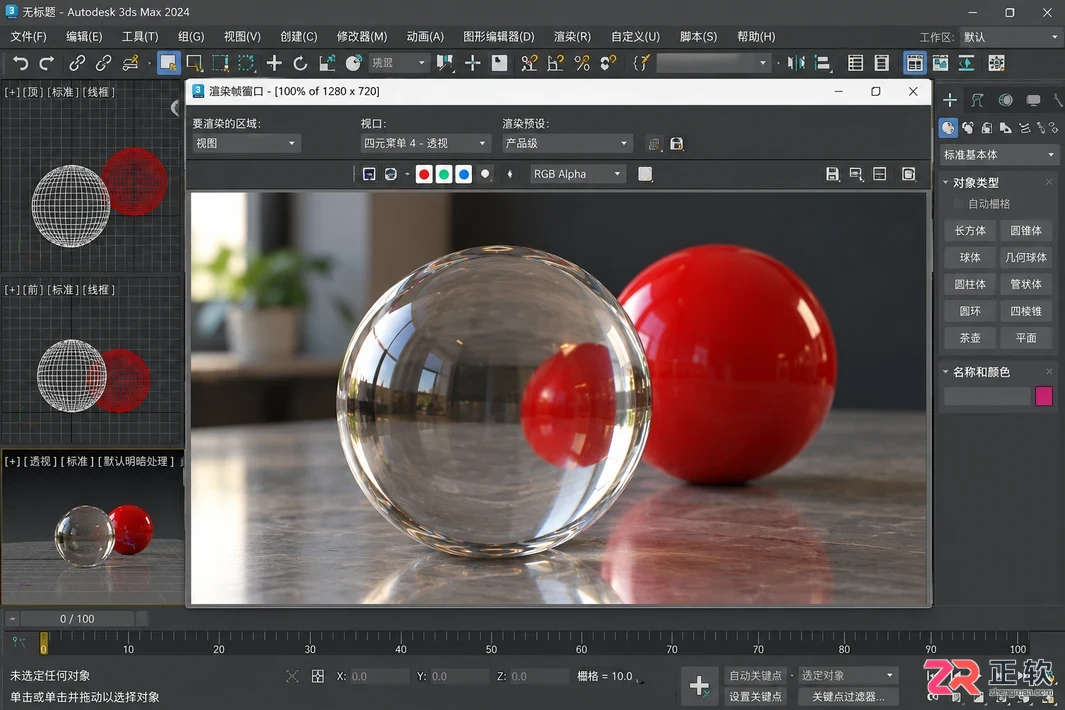
Task: Activate Select and Scale tool
Action: 327,63
